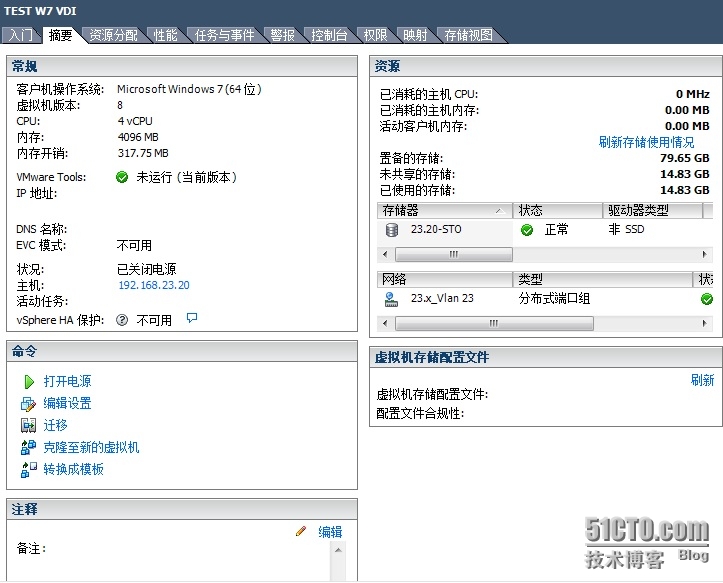723x583 pixels.
Task: Click the 刷新 link in storage profile panel
Action: coord(702,380)
